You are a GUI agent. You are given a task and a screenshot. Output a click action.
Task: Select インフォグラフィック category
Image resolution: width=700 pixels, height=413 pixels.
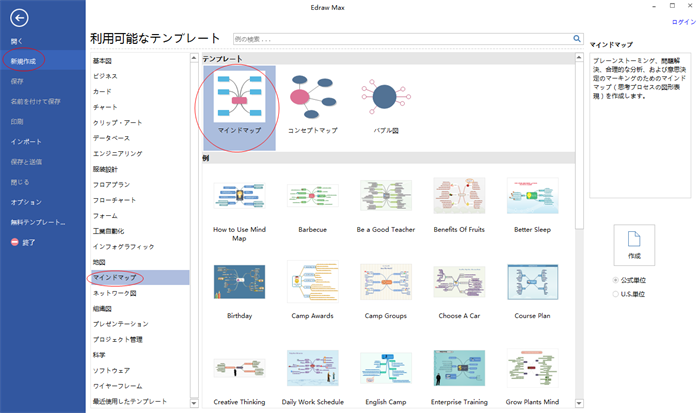coord(124,246)
